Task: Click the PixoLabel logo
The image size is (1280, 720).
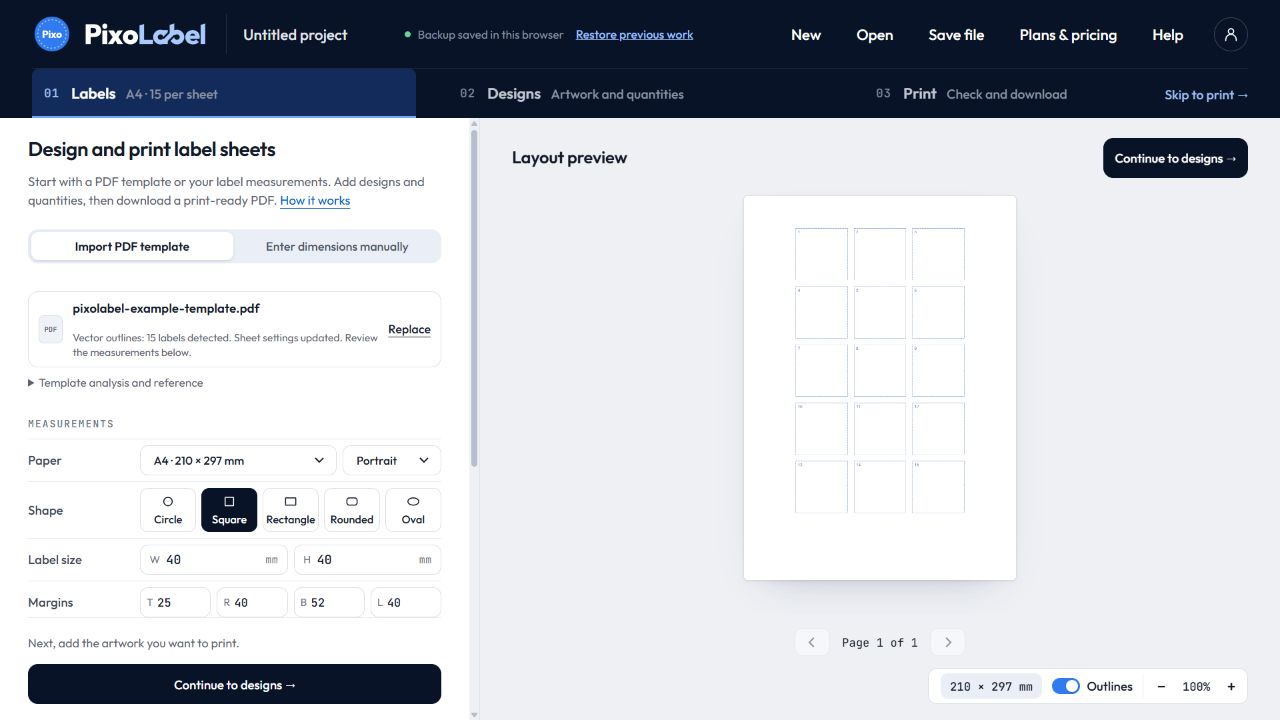Action: [x=120, y=35]
